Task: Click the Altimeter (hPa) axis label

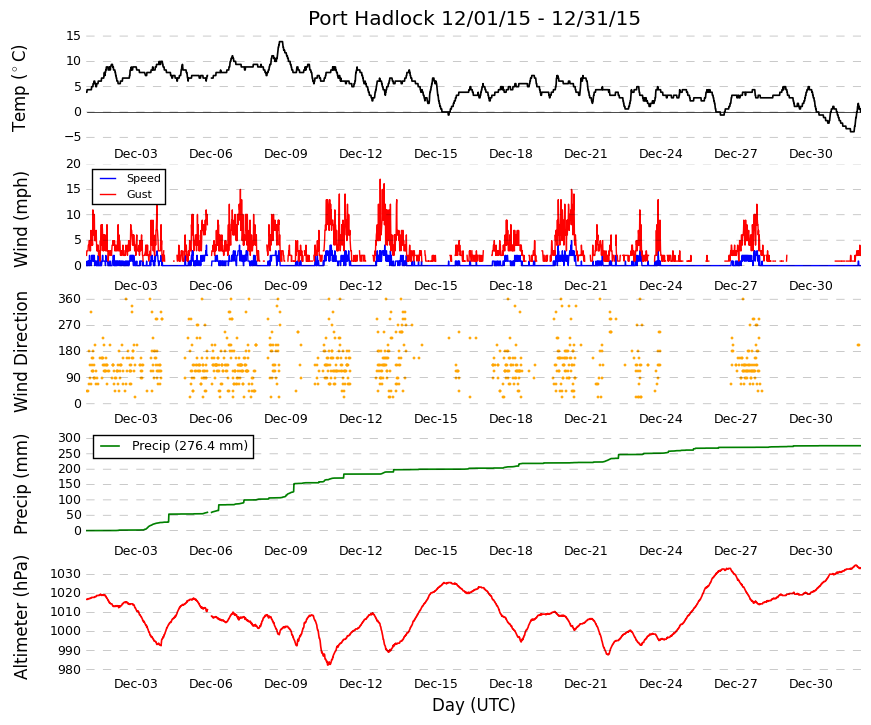Action: [20, 617]
